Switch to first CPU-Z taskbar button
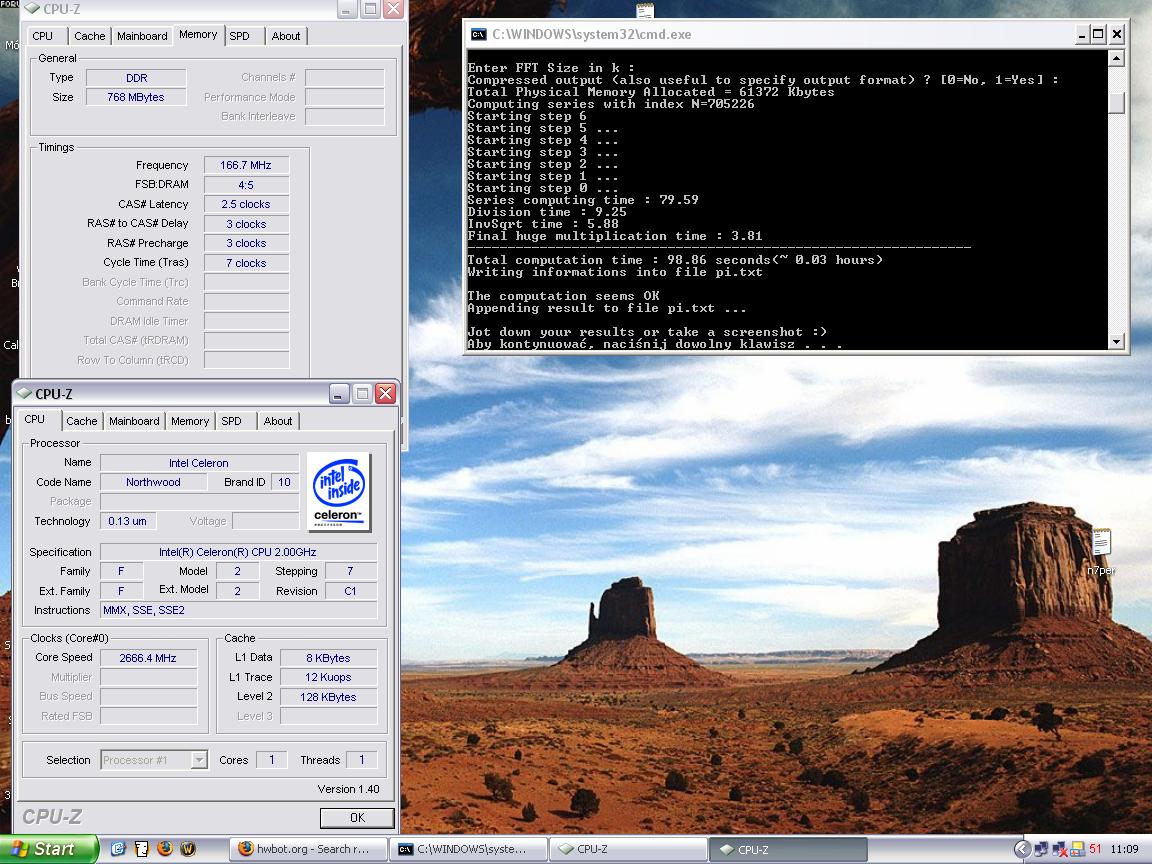 (627, 849)
